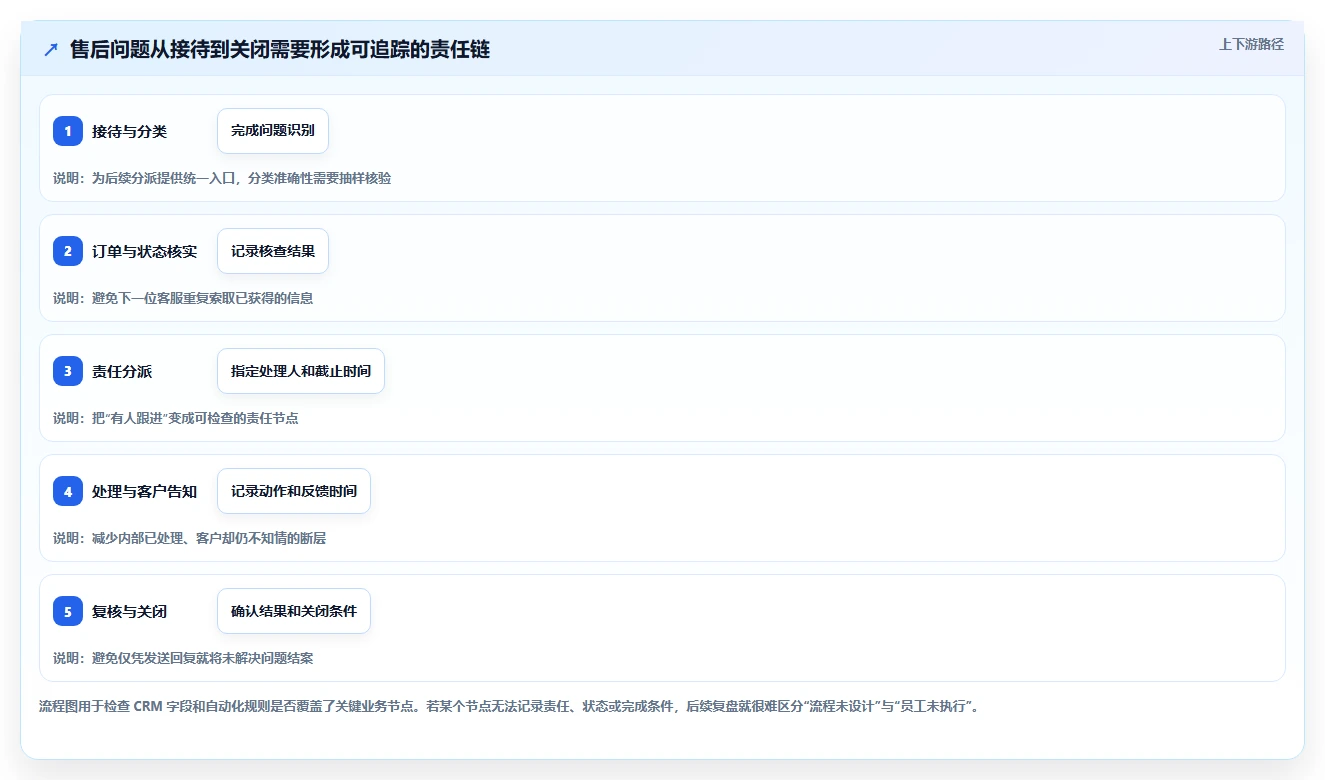Click the note 减少内部已处理、客户却仍不知情的断层

coord(190,538)
